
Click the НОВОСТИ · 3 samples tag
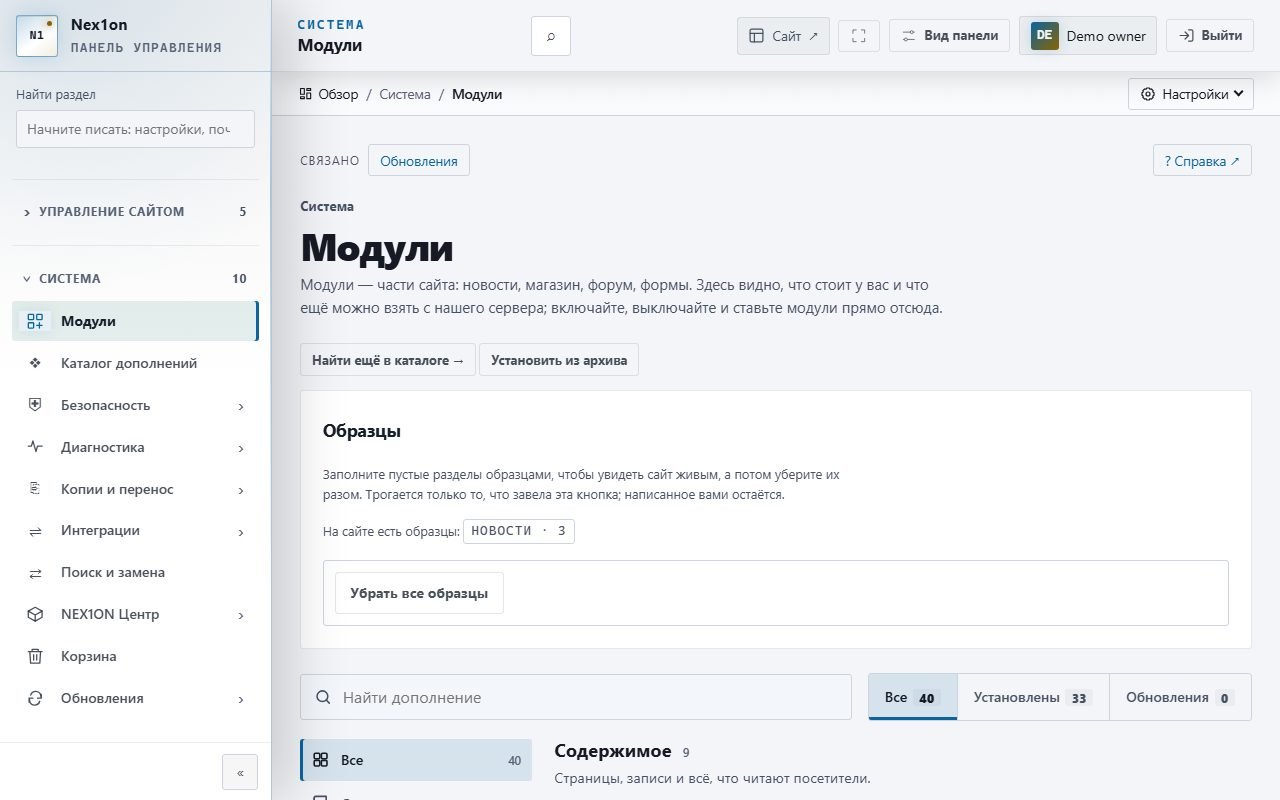coord(519,531)
